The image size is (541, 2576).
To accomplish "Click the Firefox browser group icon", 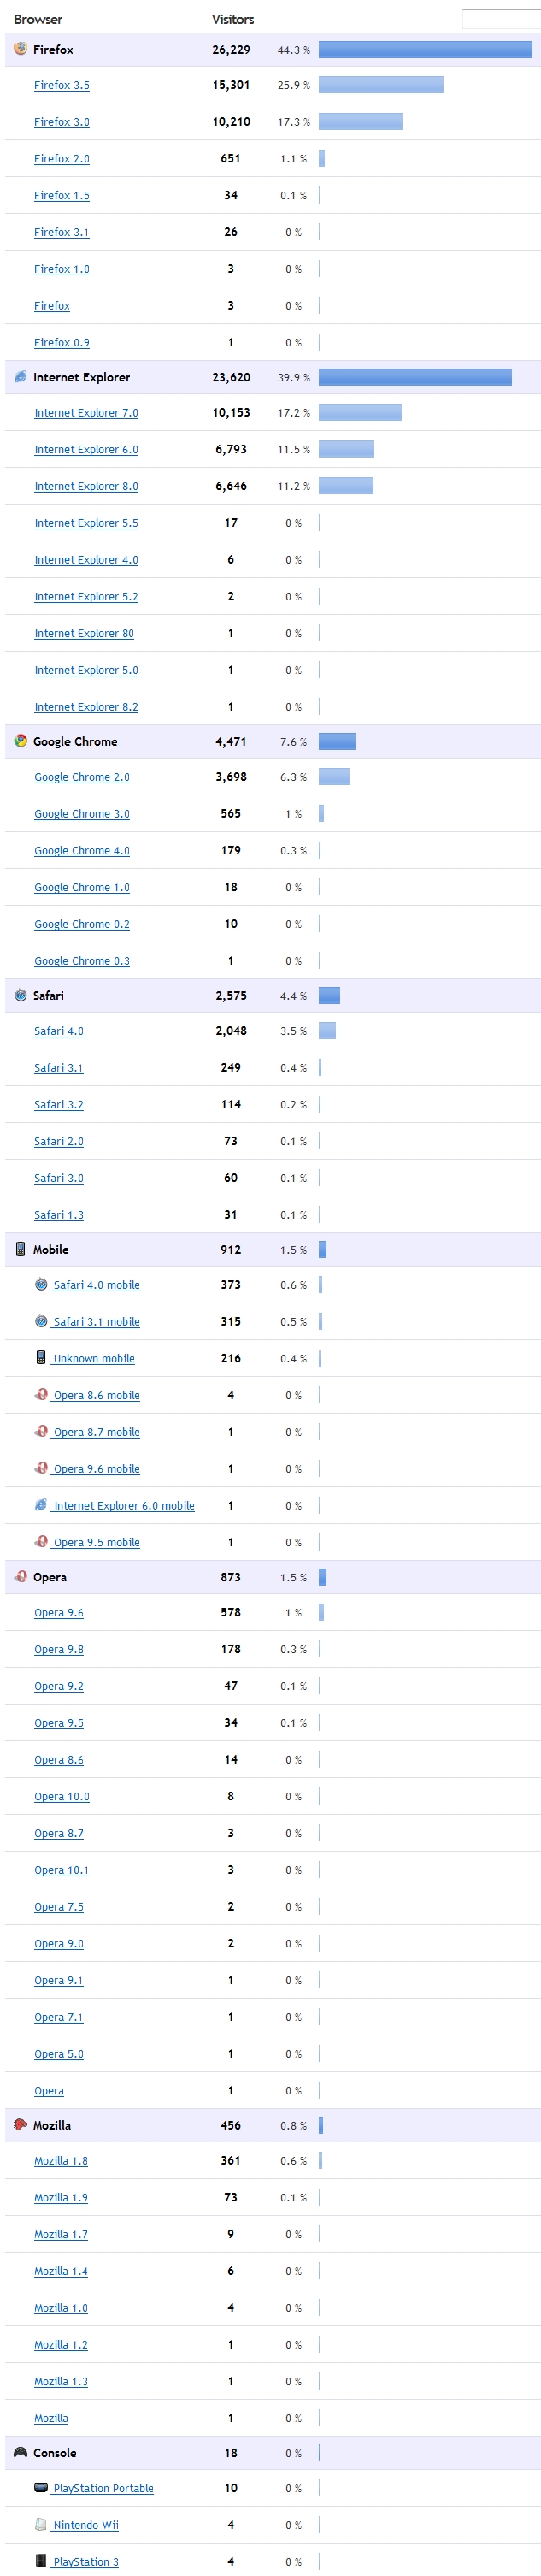I will [x=20, y=48].
